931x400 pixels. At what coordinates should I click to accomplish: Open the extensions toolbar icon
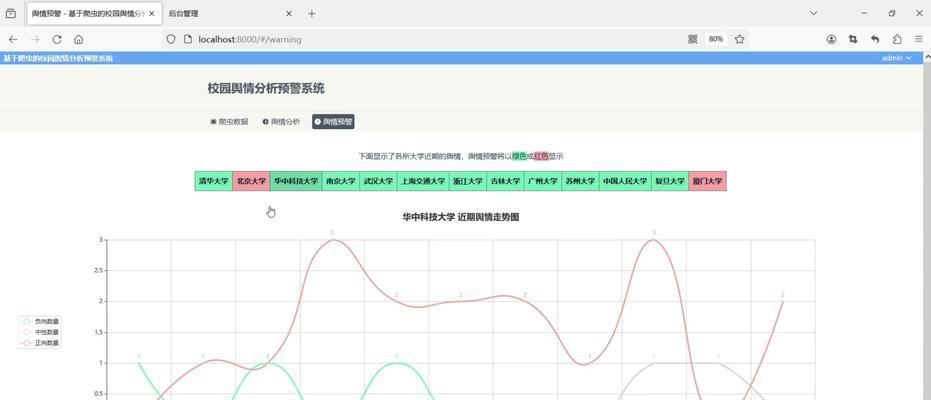[897, 39]
